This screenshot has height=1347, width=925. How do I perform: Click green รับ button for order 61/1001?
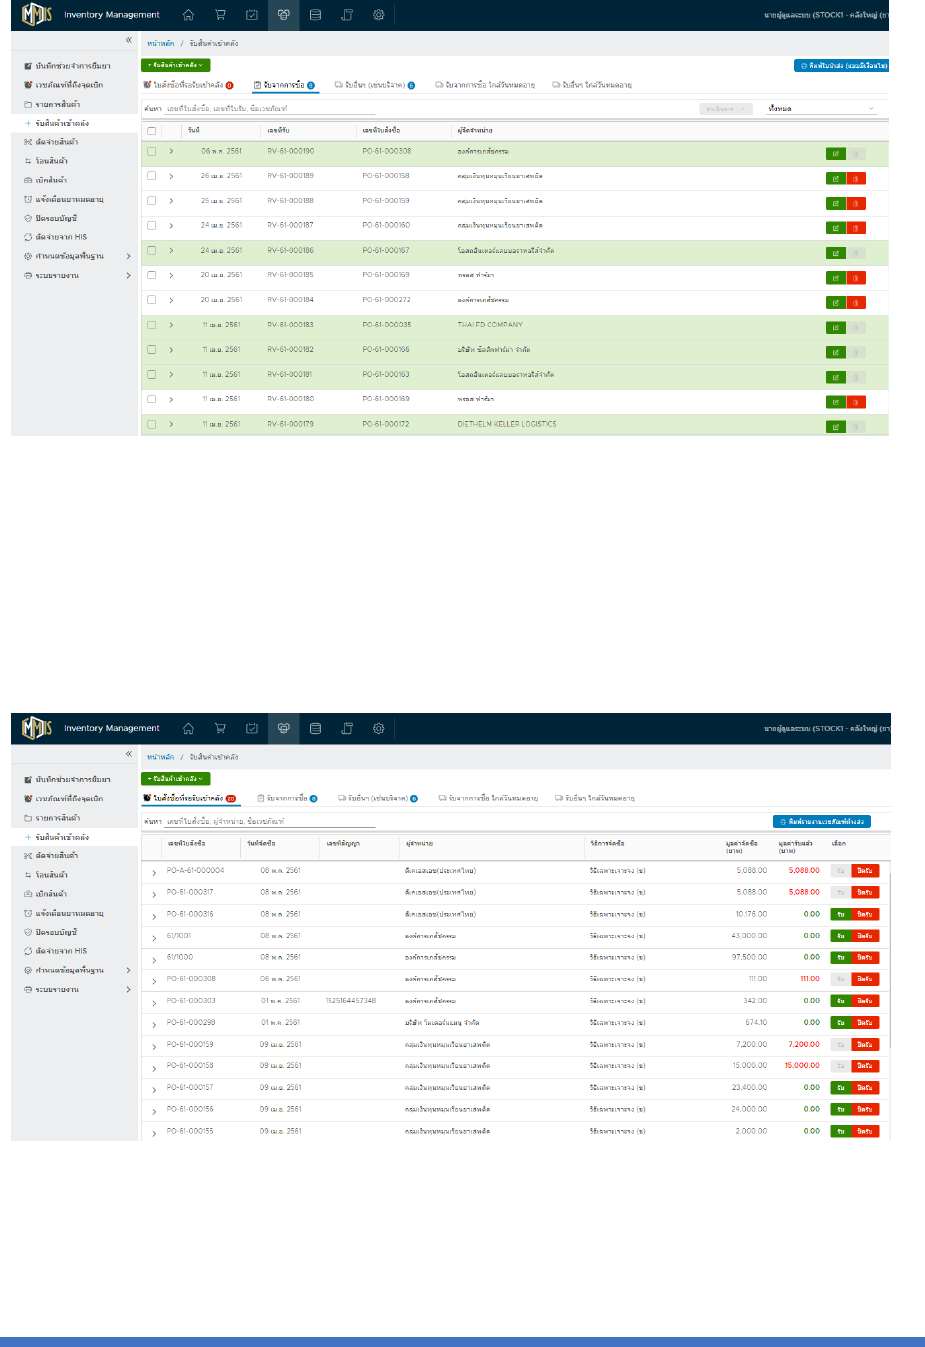(x=841, y=936)
